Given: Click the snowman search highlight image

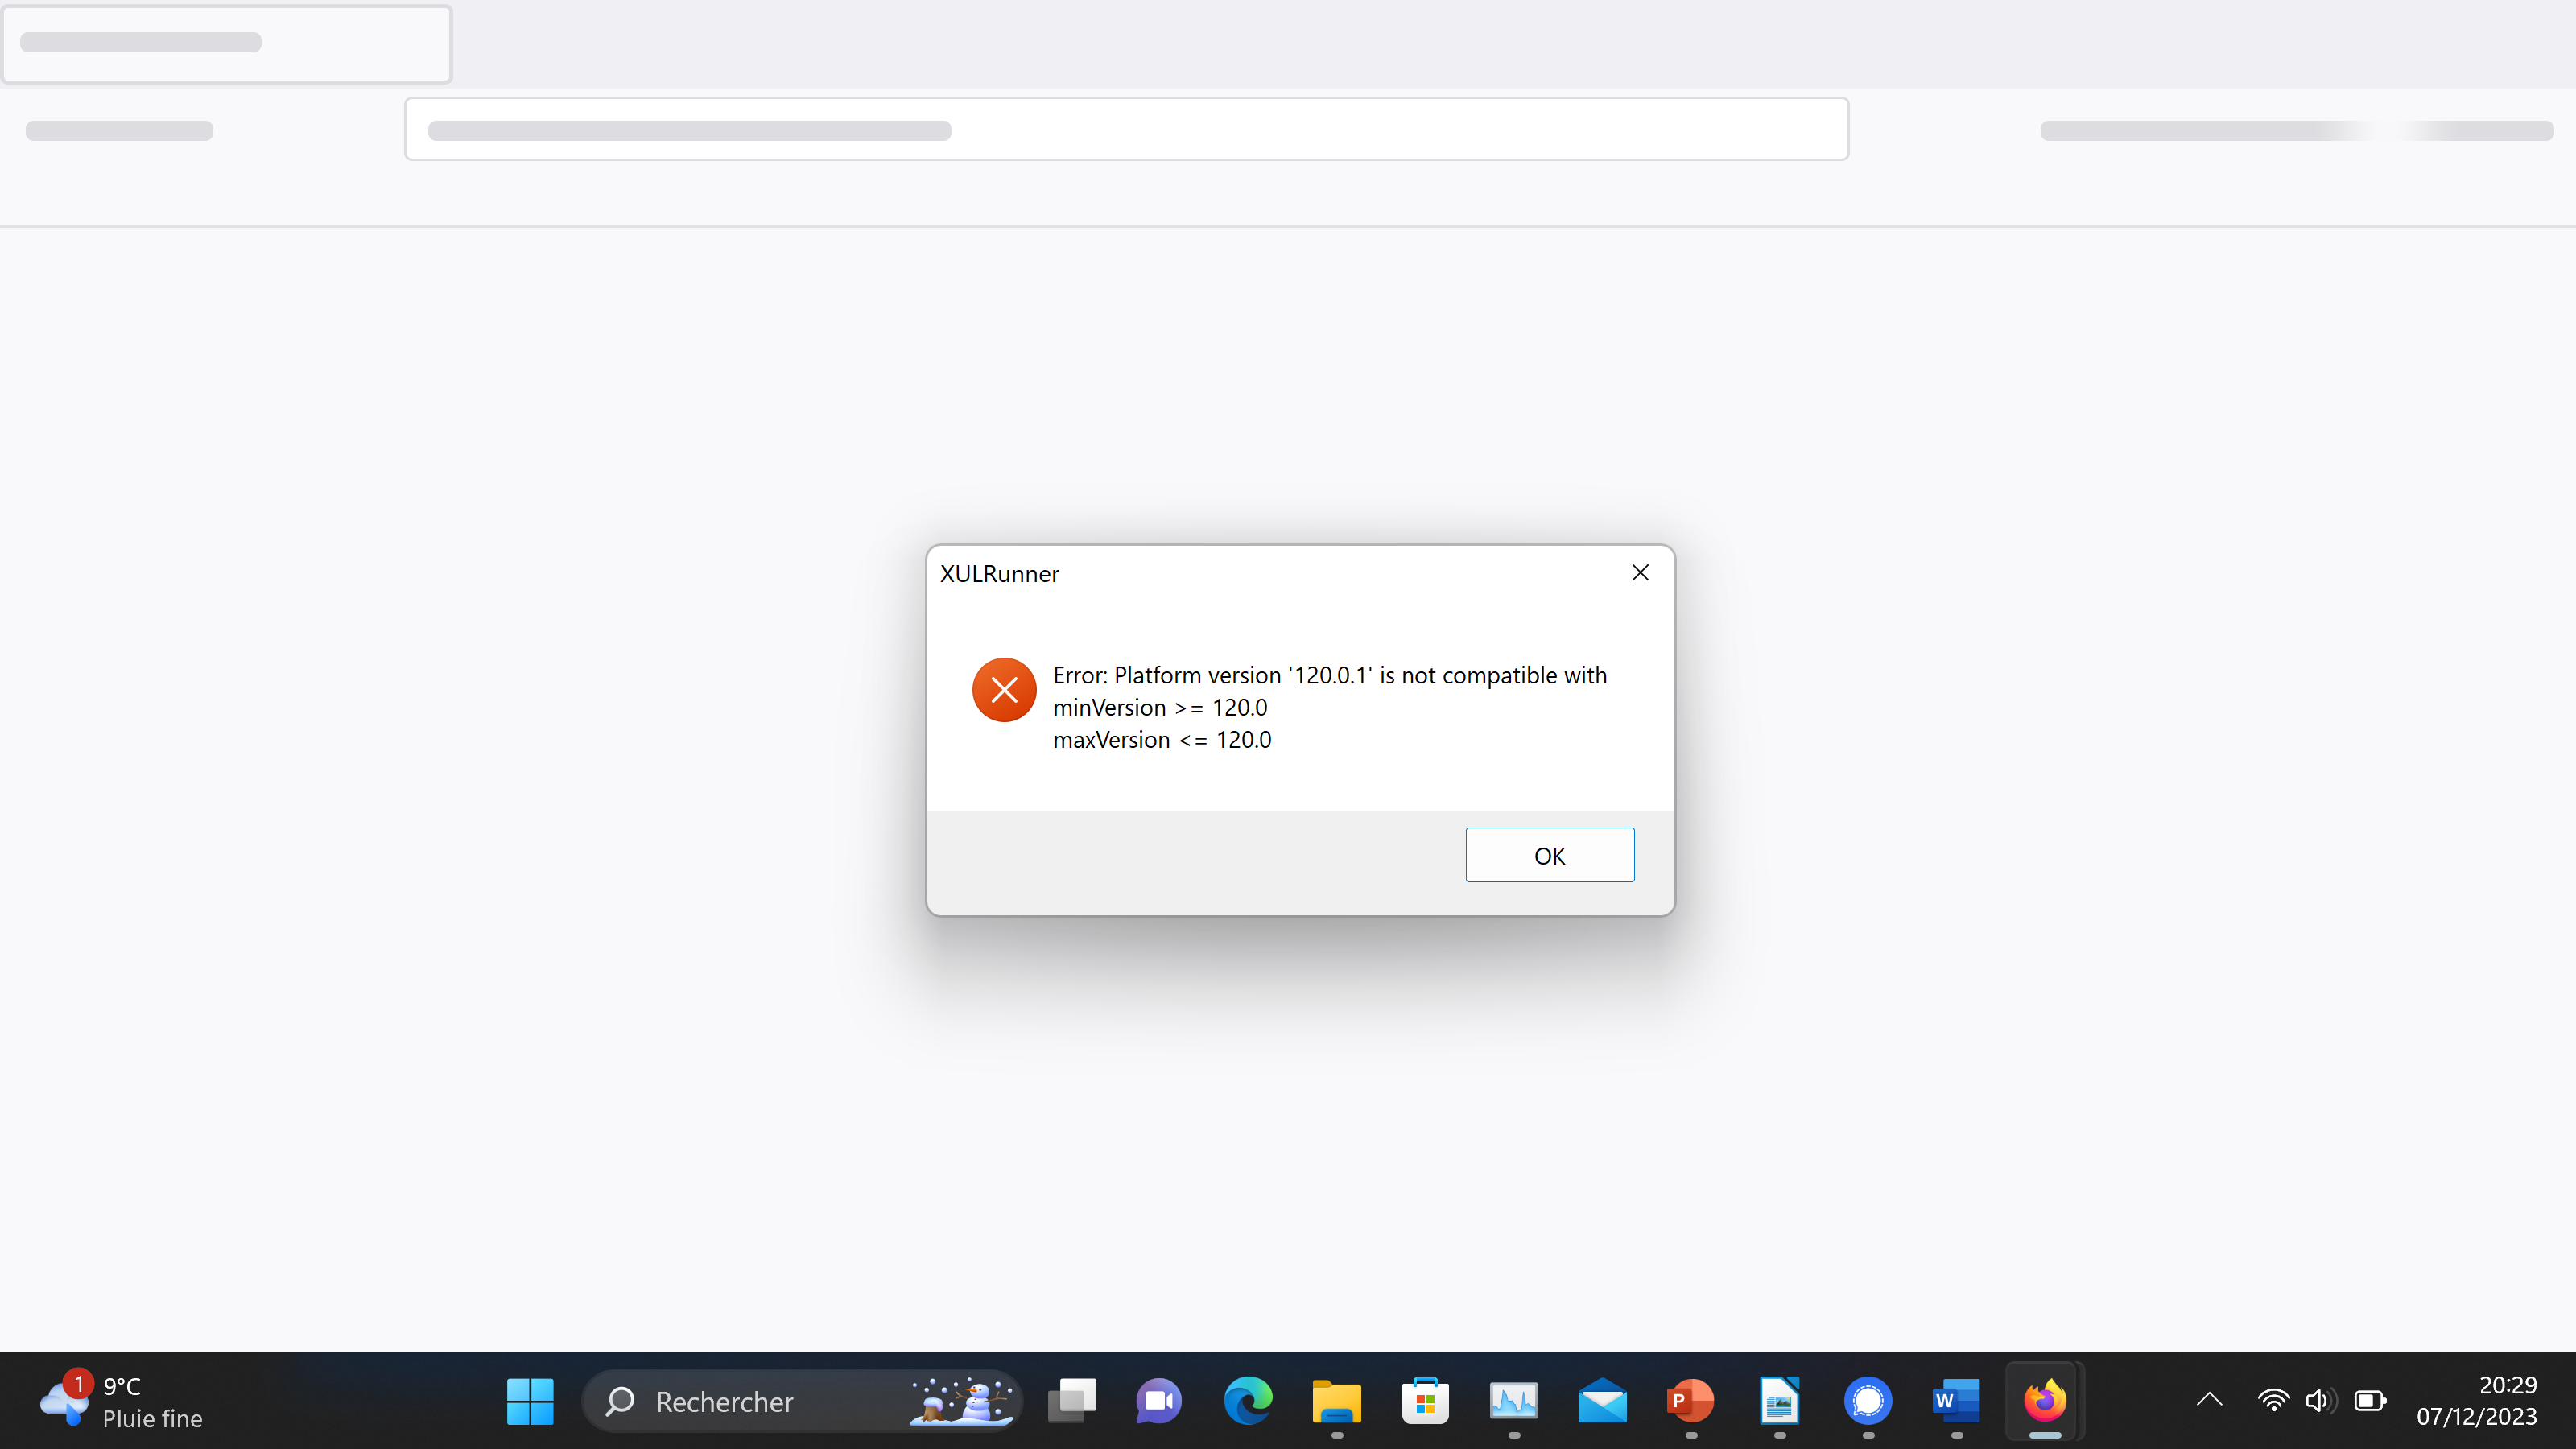Looking at the screenshot, I should (960, 1401).
